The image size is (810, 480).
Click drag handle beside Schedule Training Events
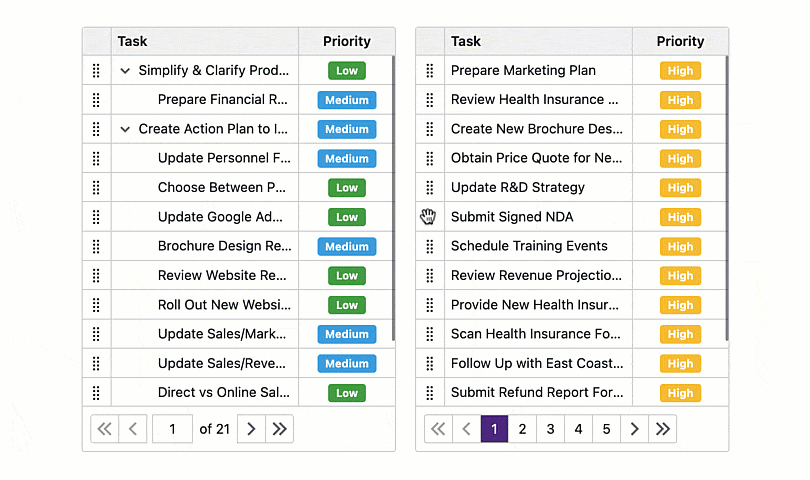click(x=430, y=246)
